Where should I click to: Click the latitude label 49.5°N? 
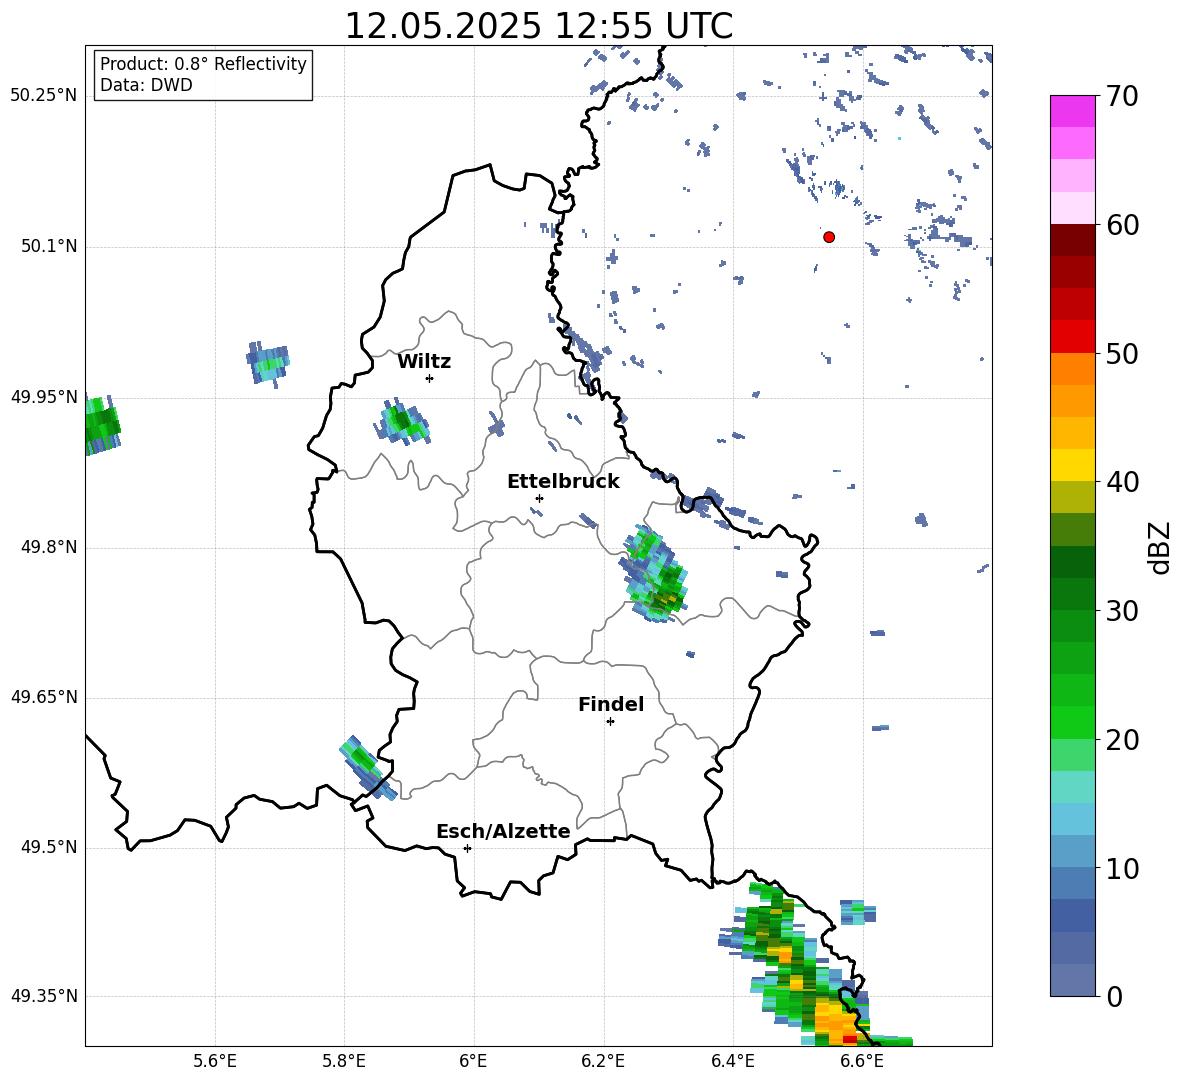pyautogui.click(x=49, y=847)
